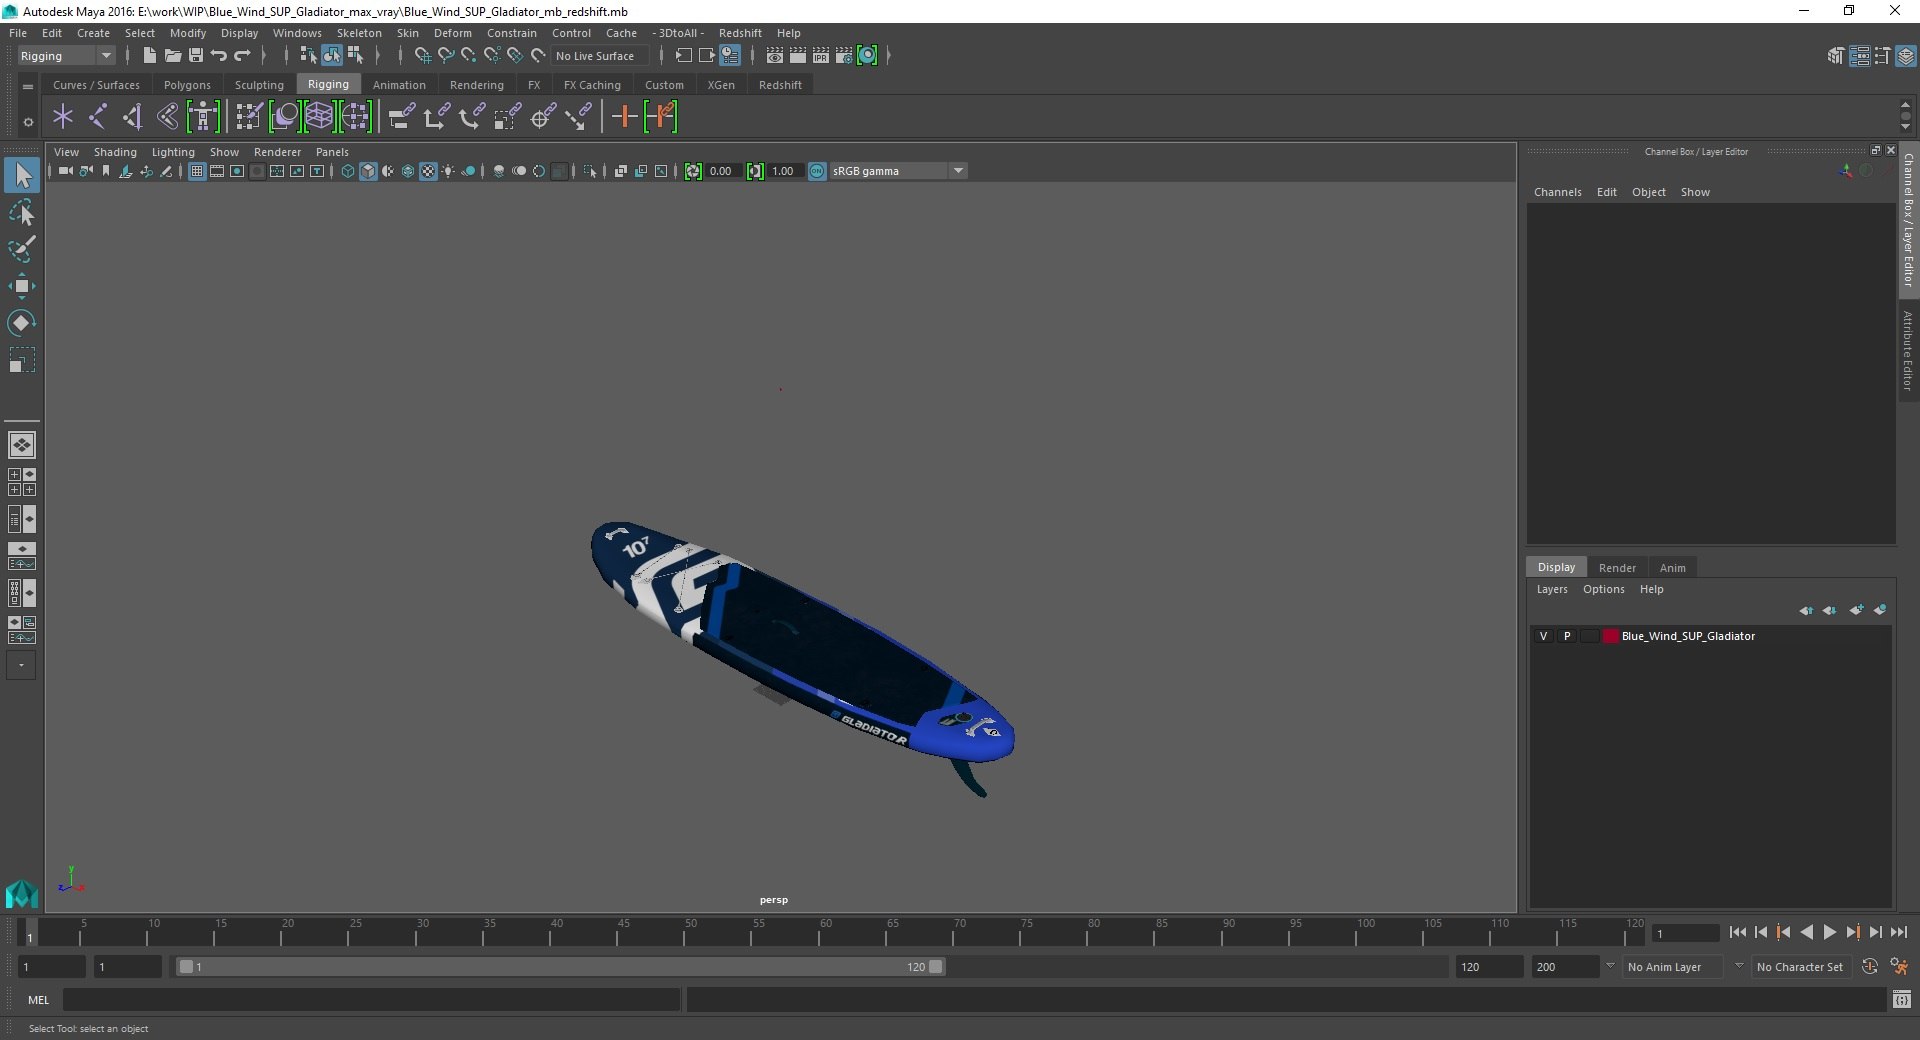This screenshot has width=1920, height=1040.
Task: Step to the next key button
Action: [1853, 932]
